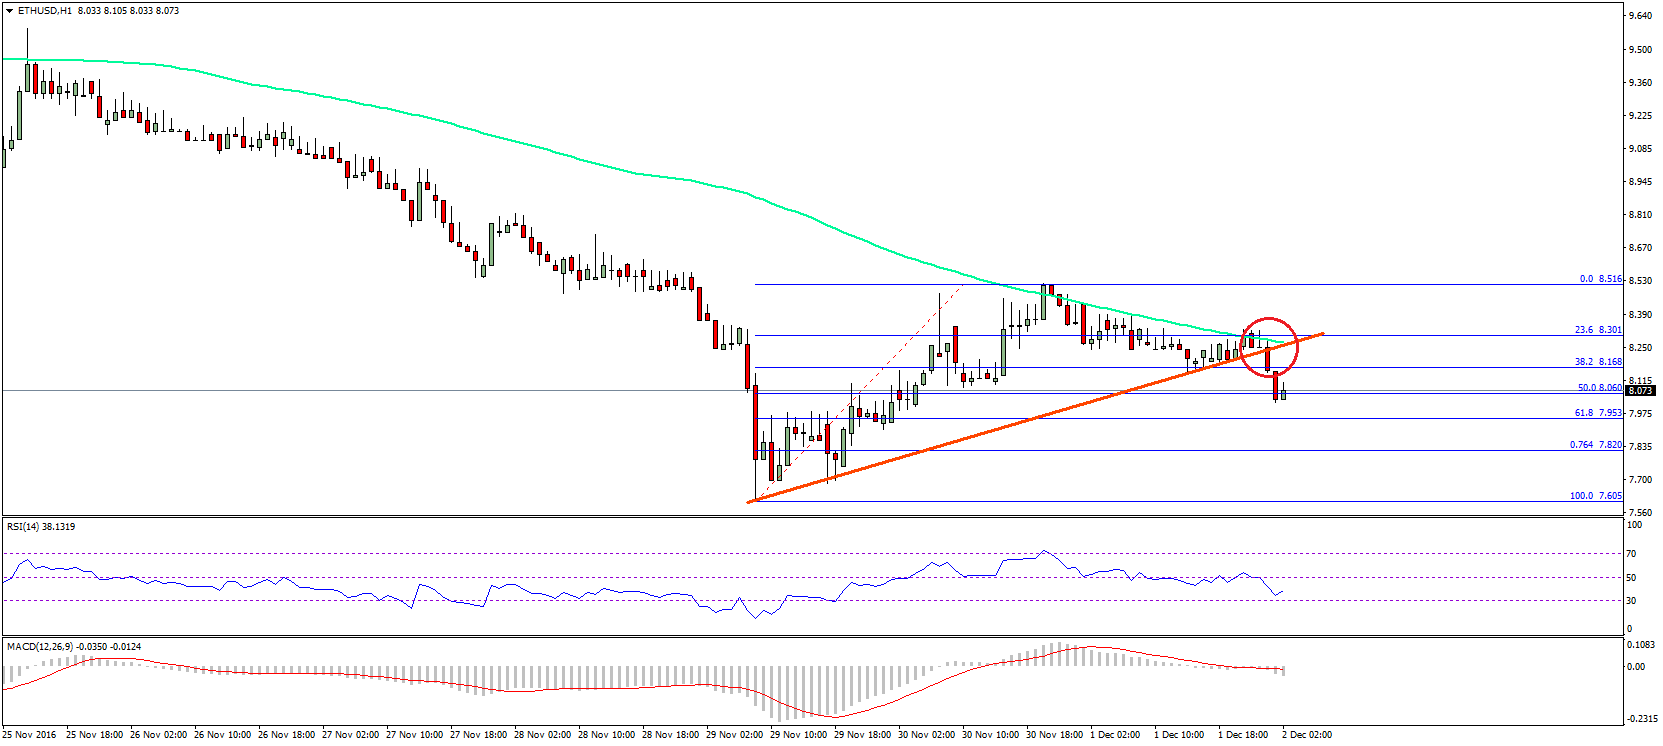
Task: Select price axis value 7.835
Action: tap(1640, 446)
